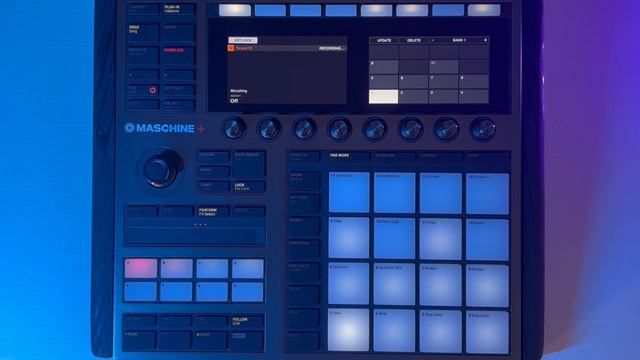Tap the Octave plus pad 16
640x360 pixels.
click(x=487, y=194)
